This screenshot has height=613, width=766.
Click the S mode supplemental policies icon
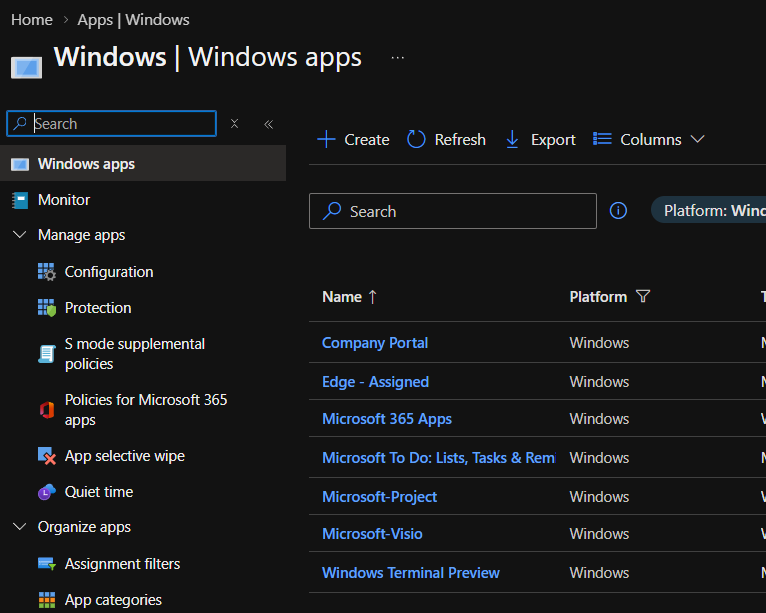coord(47,354)
